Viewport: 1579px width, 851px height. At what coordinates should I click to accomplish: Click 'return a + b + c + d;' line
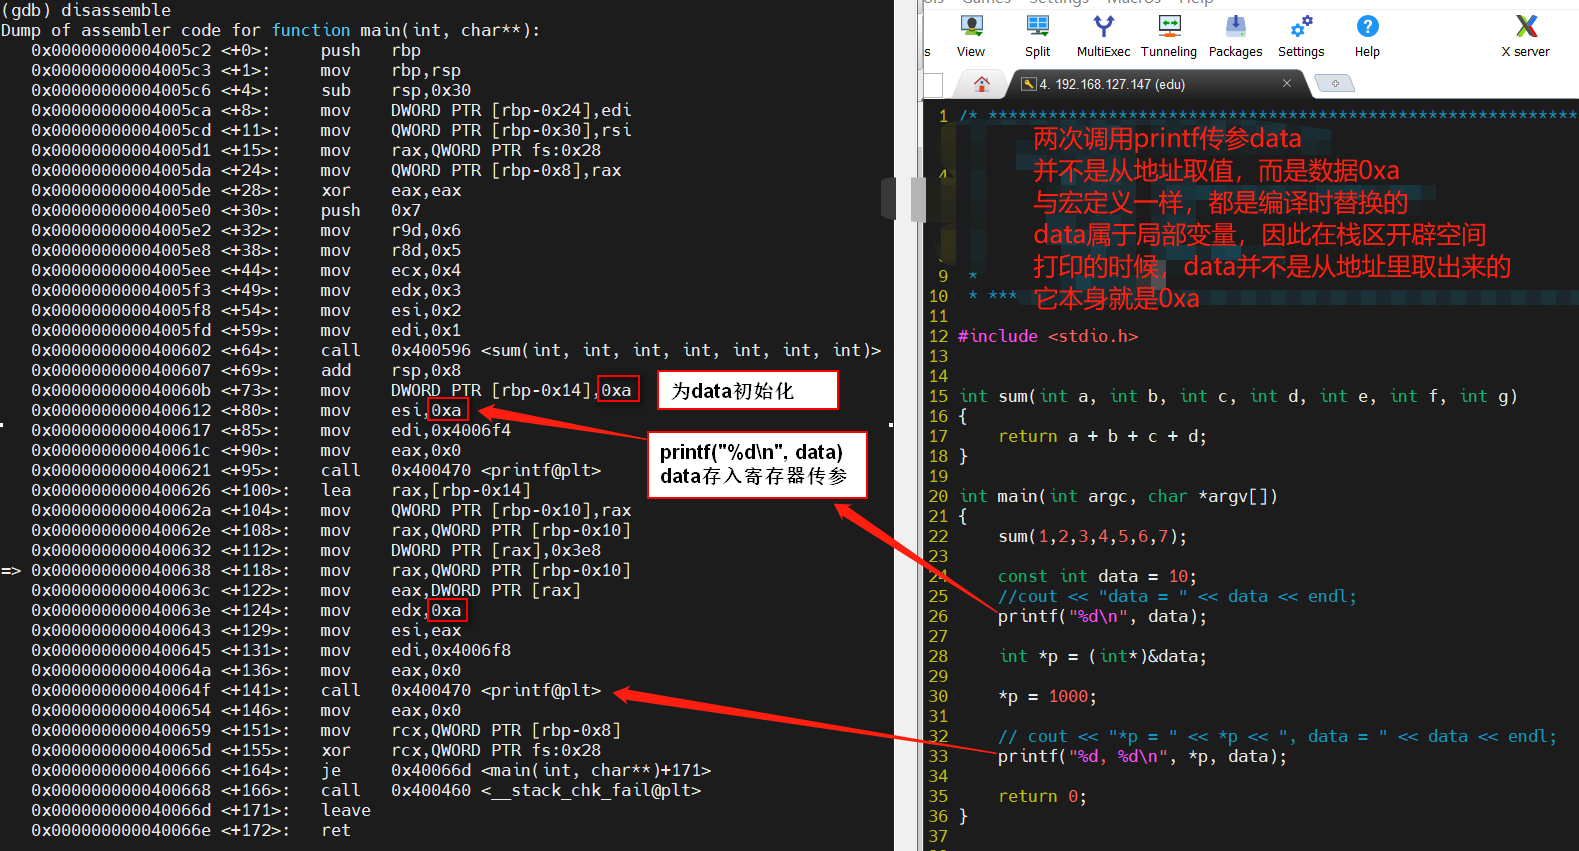click(x=1102, y=436)
